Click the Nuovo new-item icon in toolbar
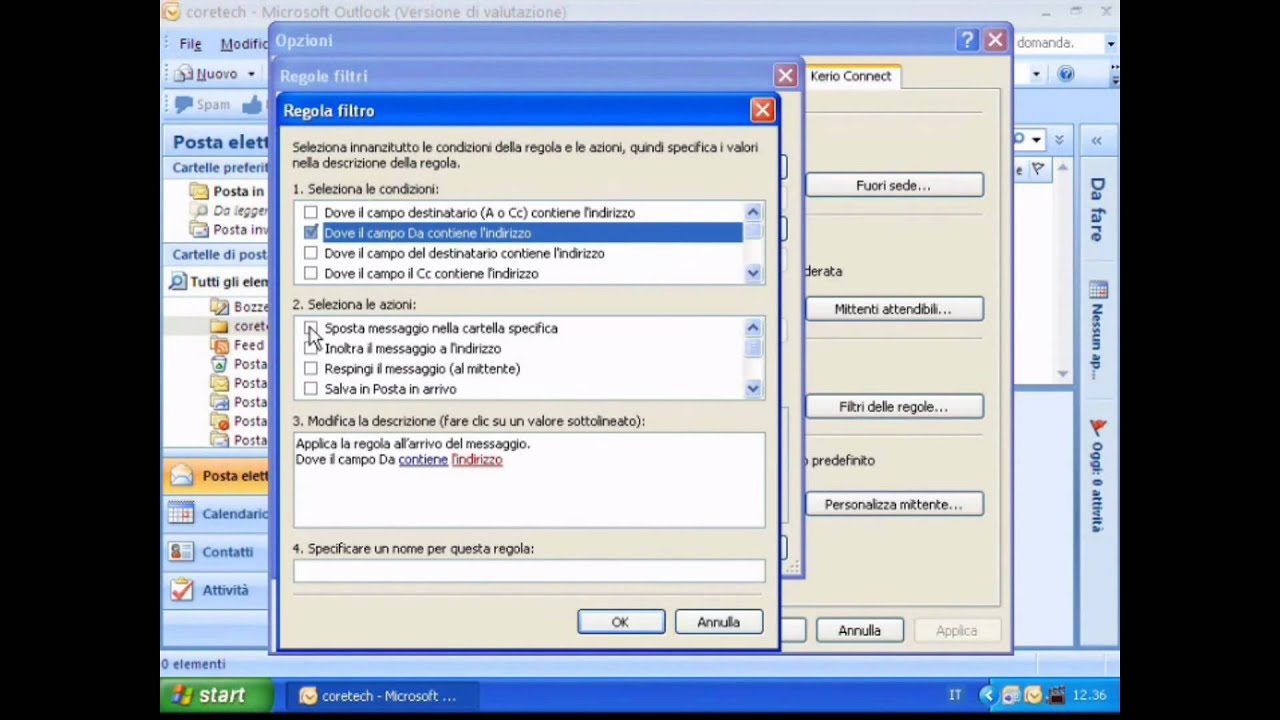The height and width of the screenshot is (720, 1280). [184, 74]
